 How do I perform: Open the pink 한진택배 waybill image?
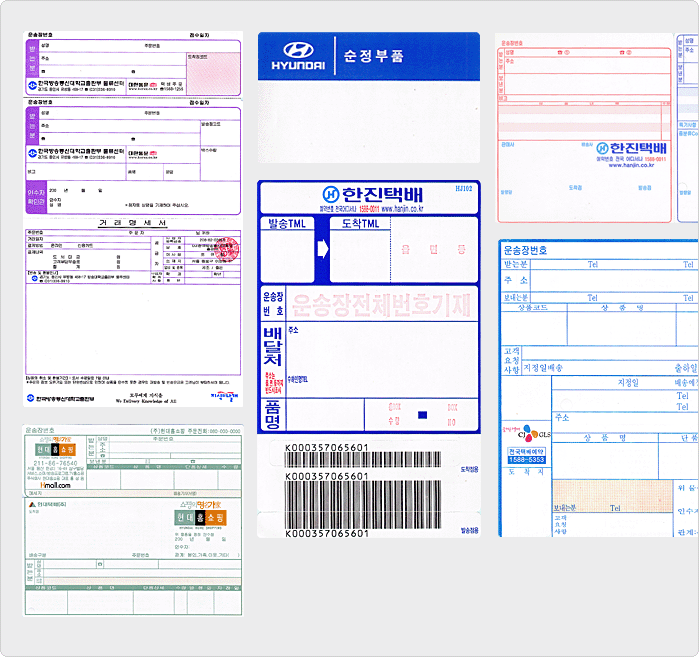pos(584,128)
